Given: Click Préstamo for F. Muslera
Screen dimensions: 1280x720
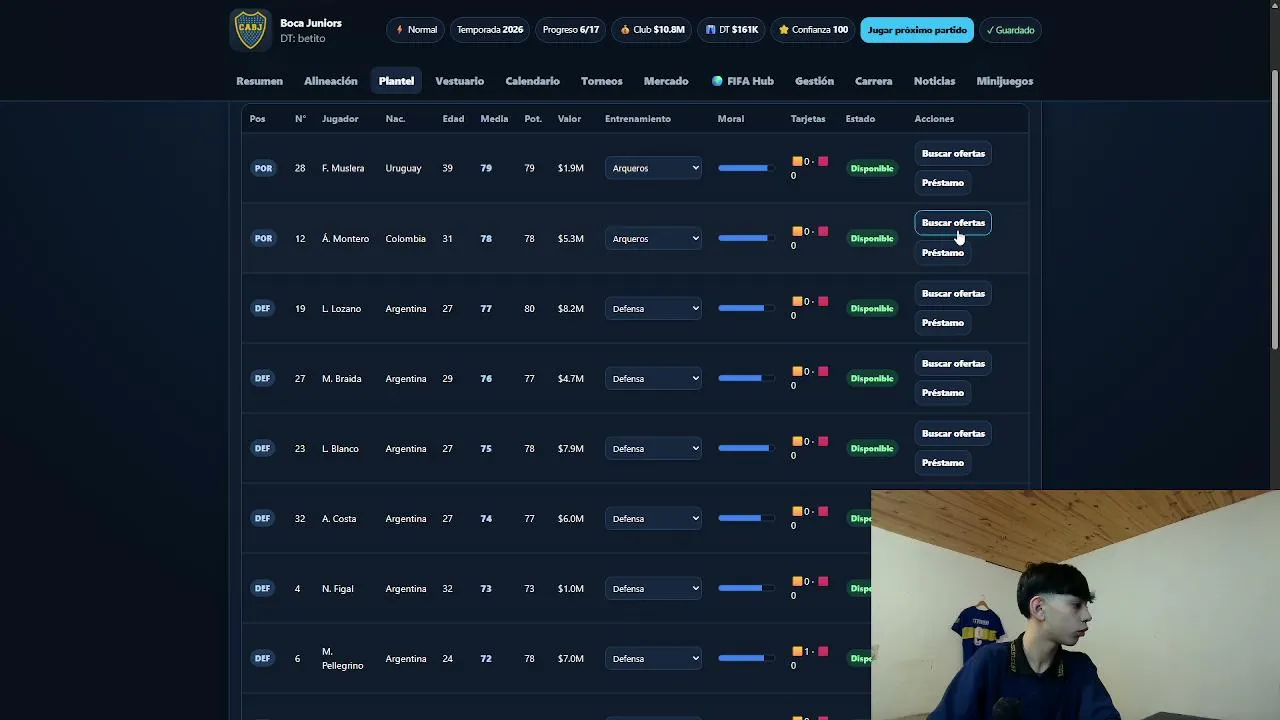Looking at the screenshot, I should click(943, 182).
